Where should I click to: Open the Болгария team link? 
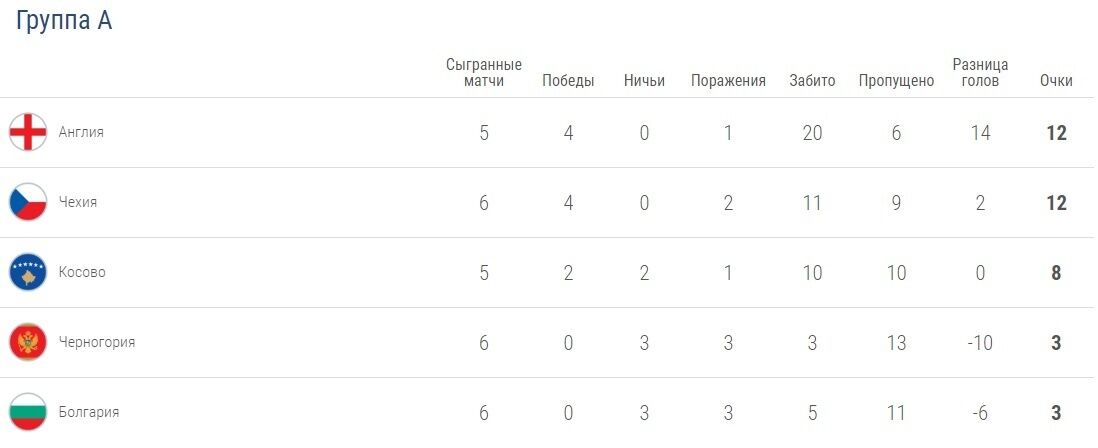(89, 412)
